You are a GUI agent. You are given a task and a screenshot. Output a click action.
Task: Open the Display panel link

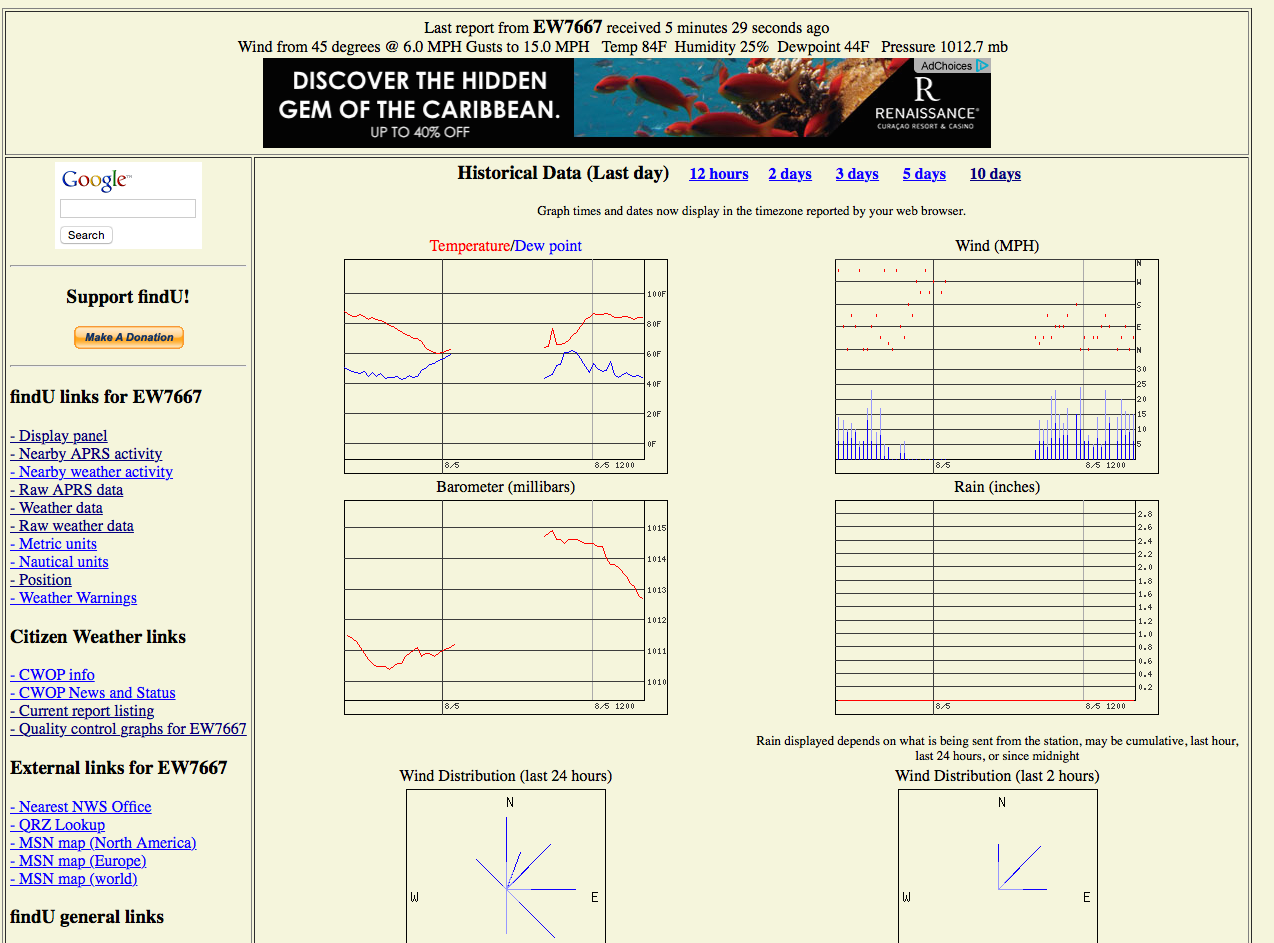[58, 435]
